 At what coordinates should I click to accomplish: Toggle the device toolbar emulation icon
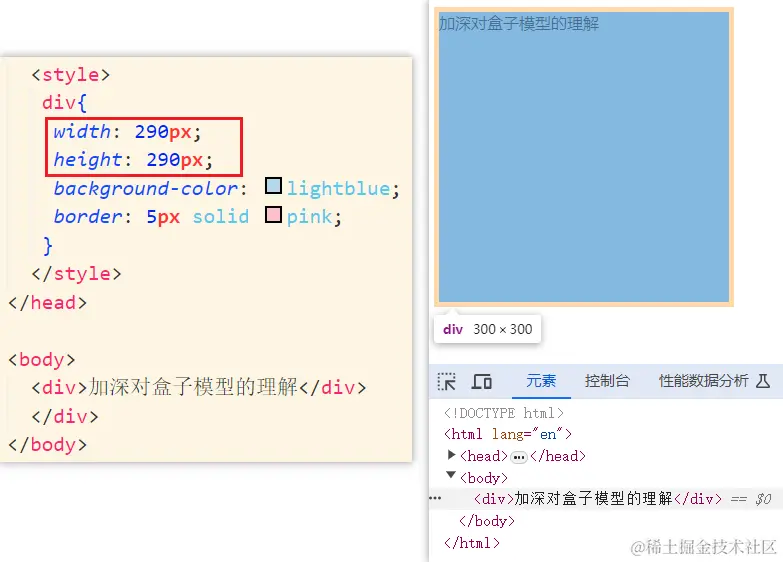tap(482, 382)
